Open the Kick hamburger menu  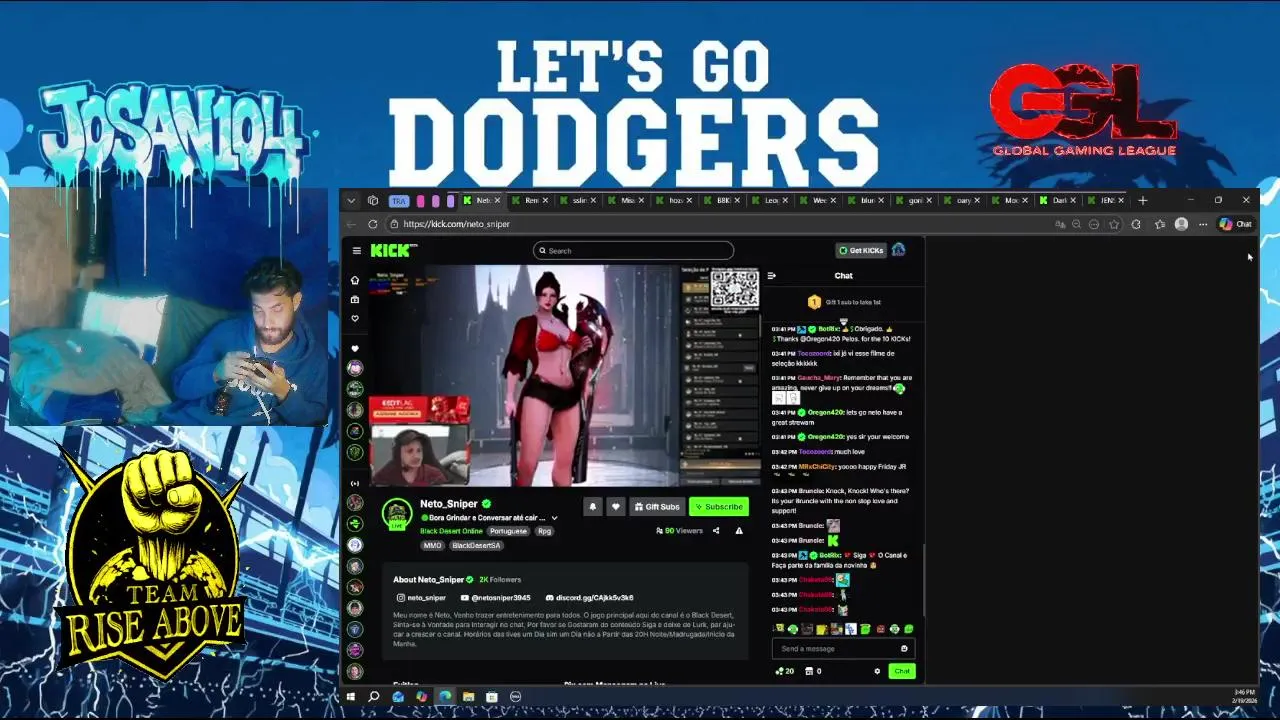pyautogui.click(x=356, y=251)
